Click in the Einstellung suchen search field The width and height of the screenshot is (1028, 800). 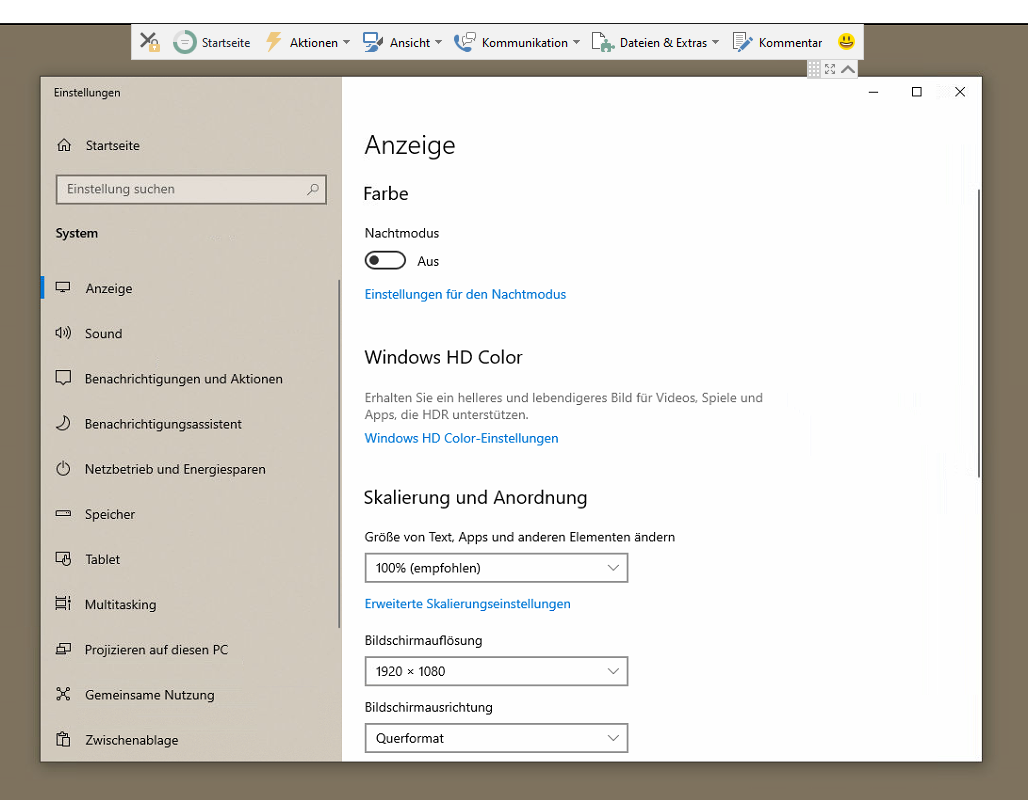pos(191,189)
